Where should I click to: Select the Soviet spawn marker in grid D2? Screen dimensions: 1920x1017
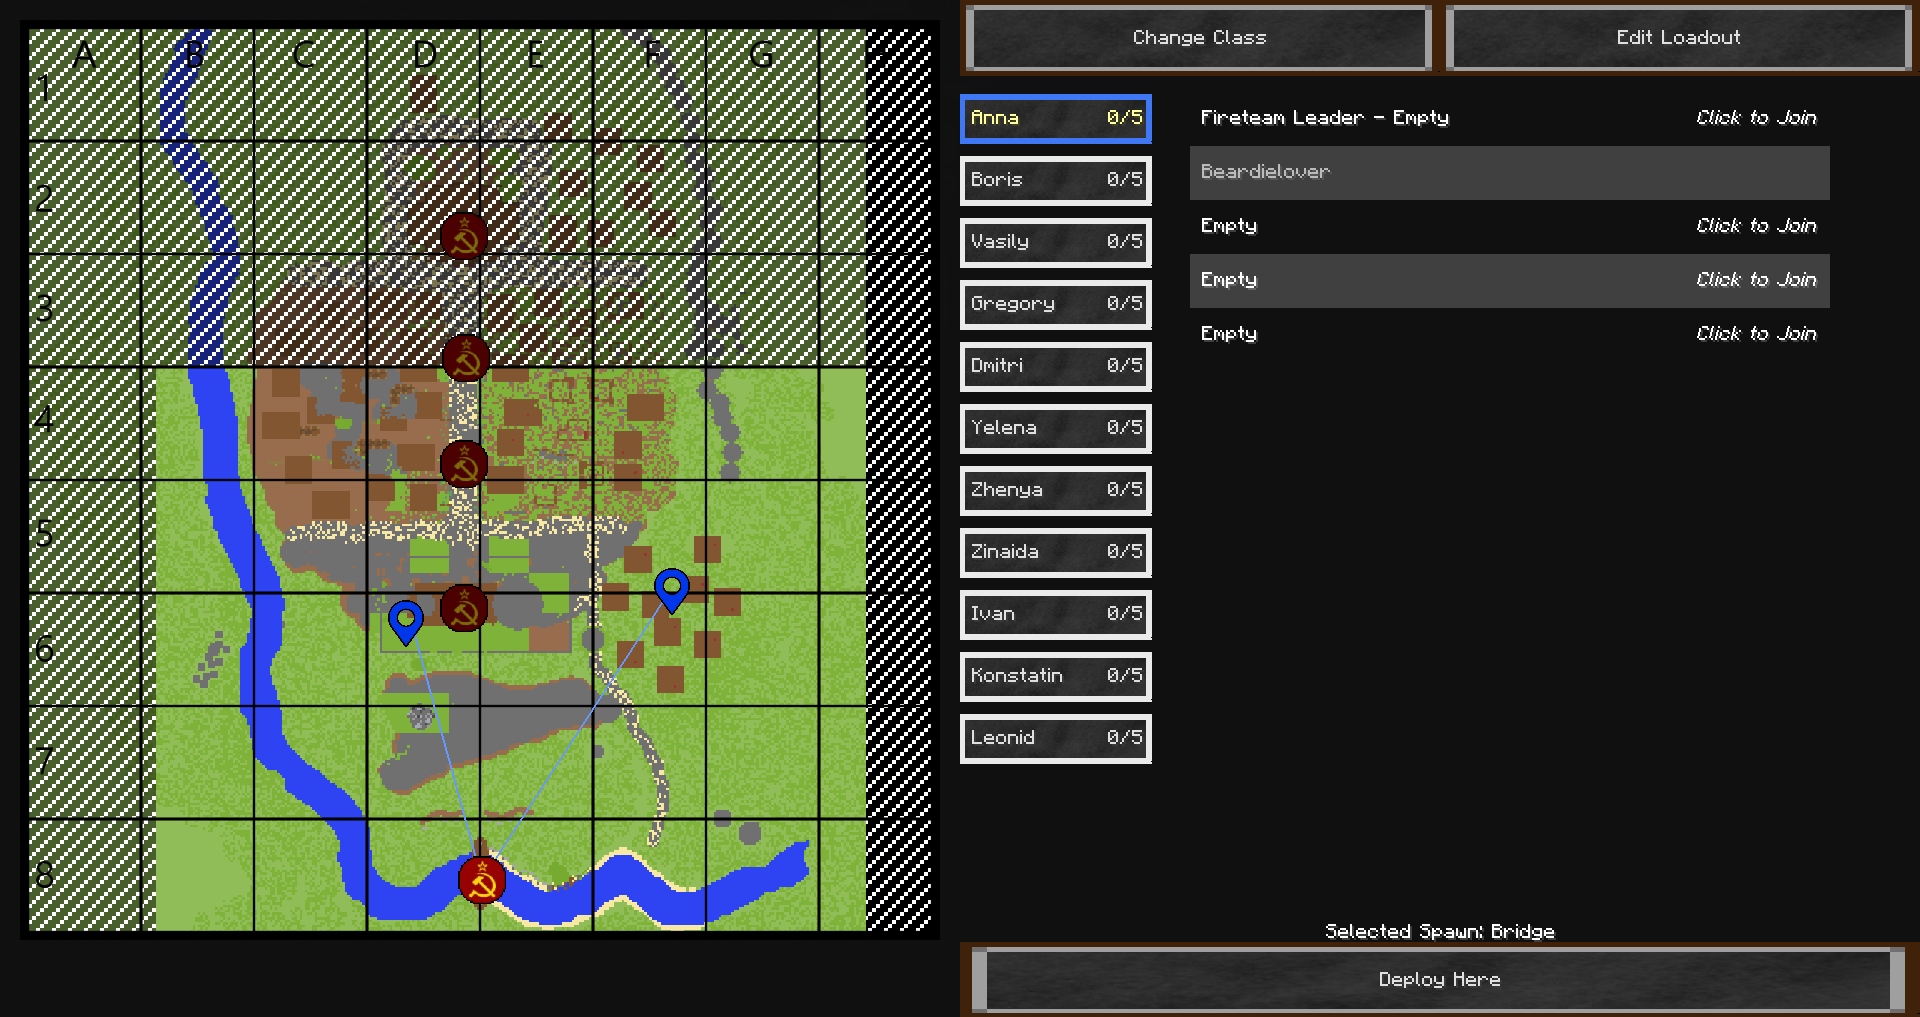[464, 237]
